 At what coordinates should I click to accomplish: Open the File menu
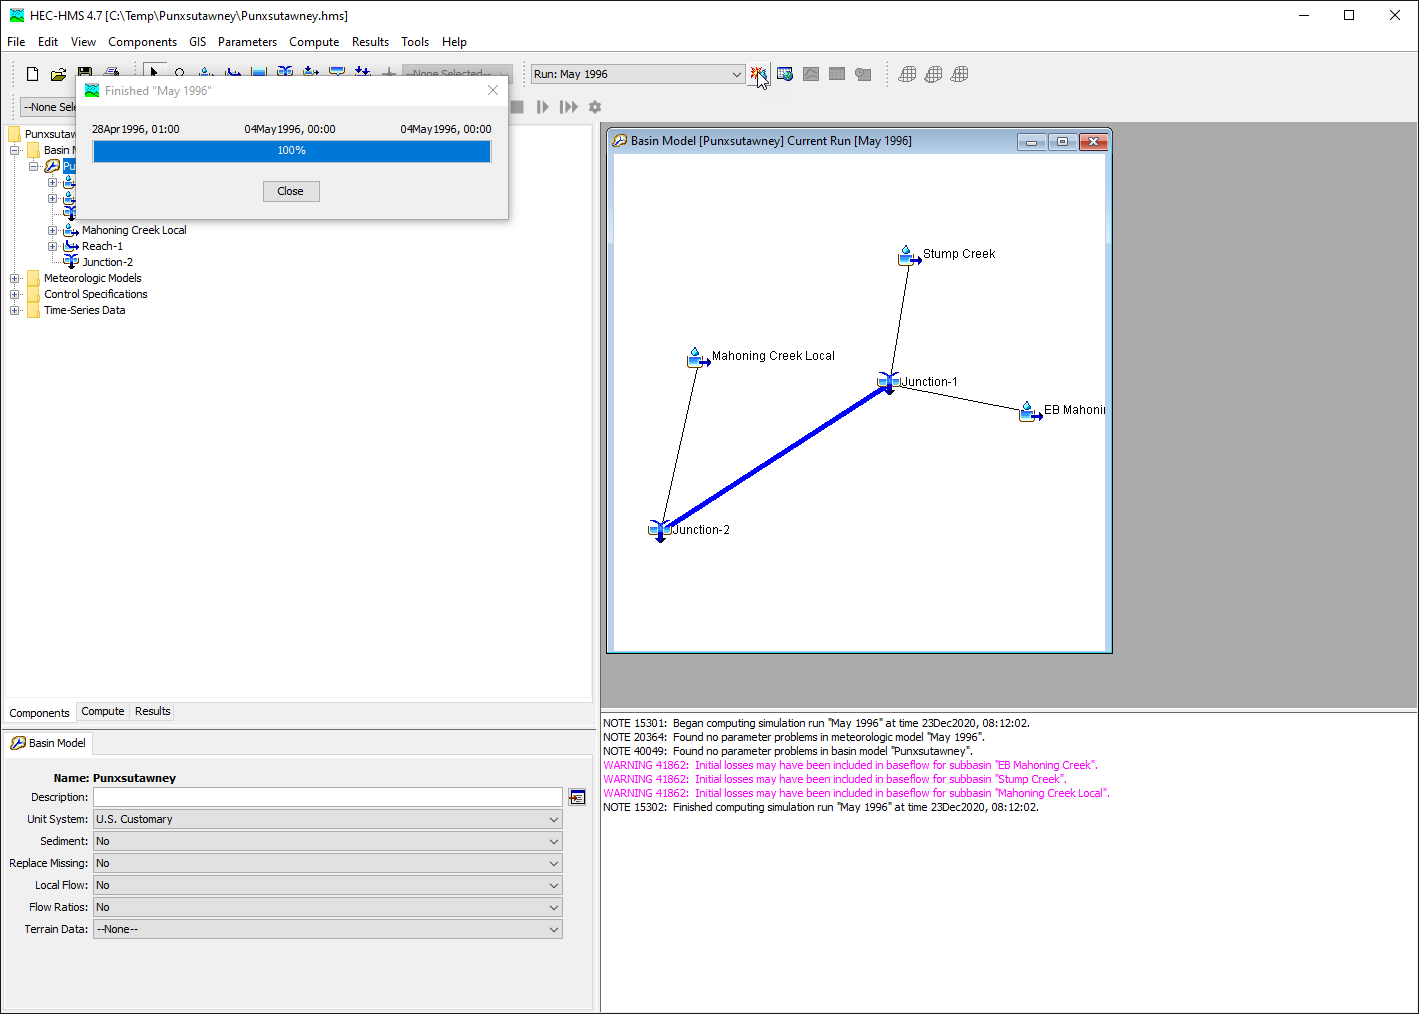16,42
